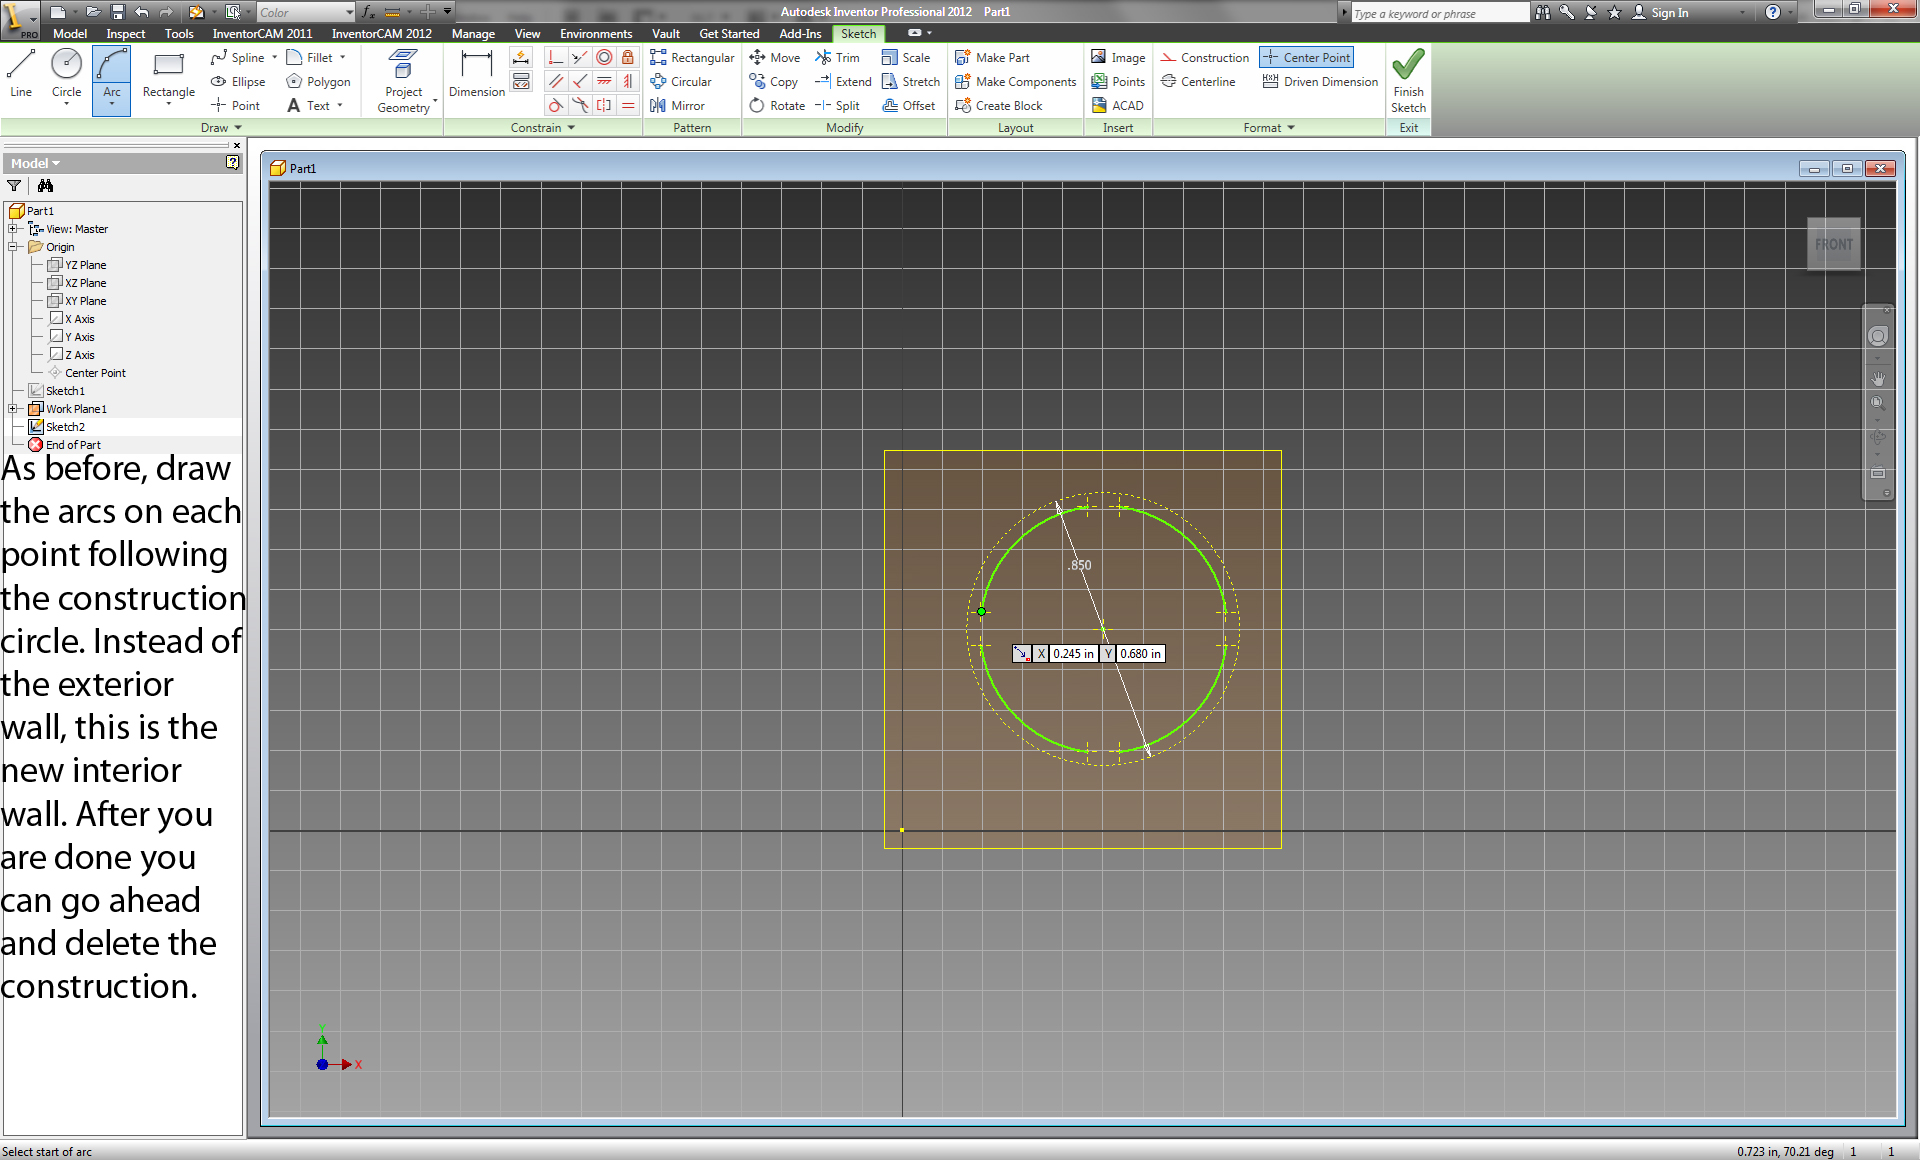Pick the Point tool
This screenshot has width=1920, height=1160.
[236, 106]
